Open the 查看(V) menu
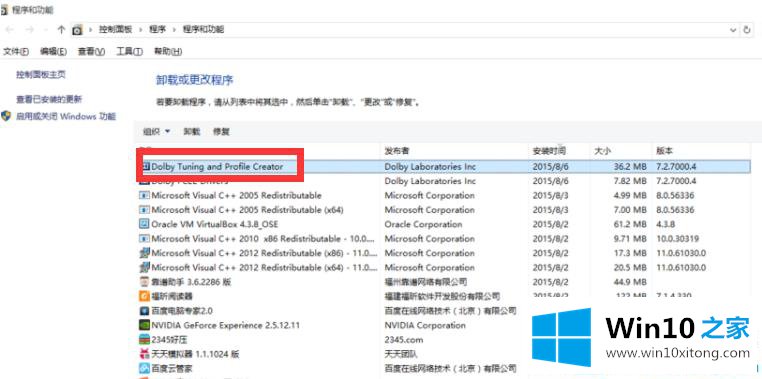This screenshot has width=762, height=379. point(91,51)
